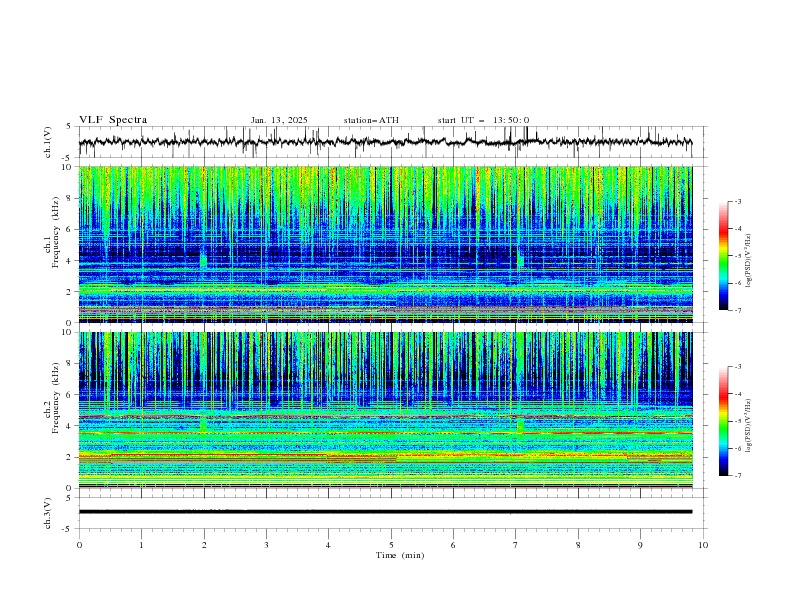
Task: Click the "-5" tick on ch.1 colorbar
Action: pyautogui.click(x=737, y=256)
